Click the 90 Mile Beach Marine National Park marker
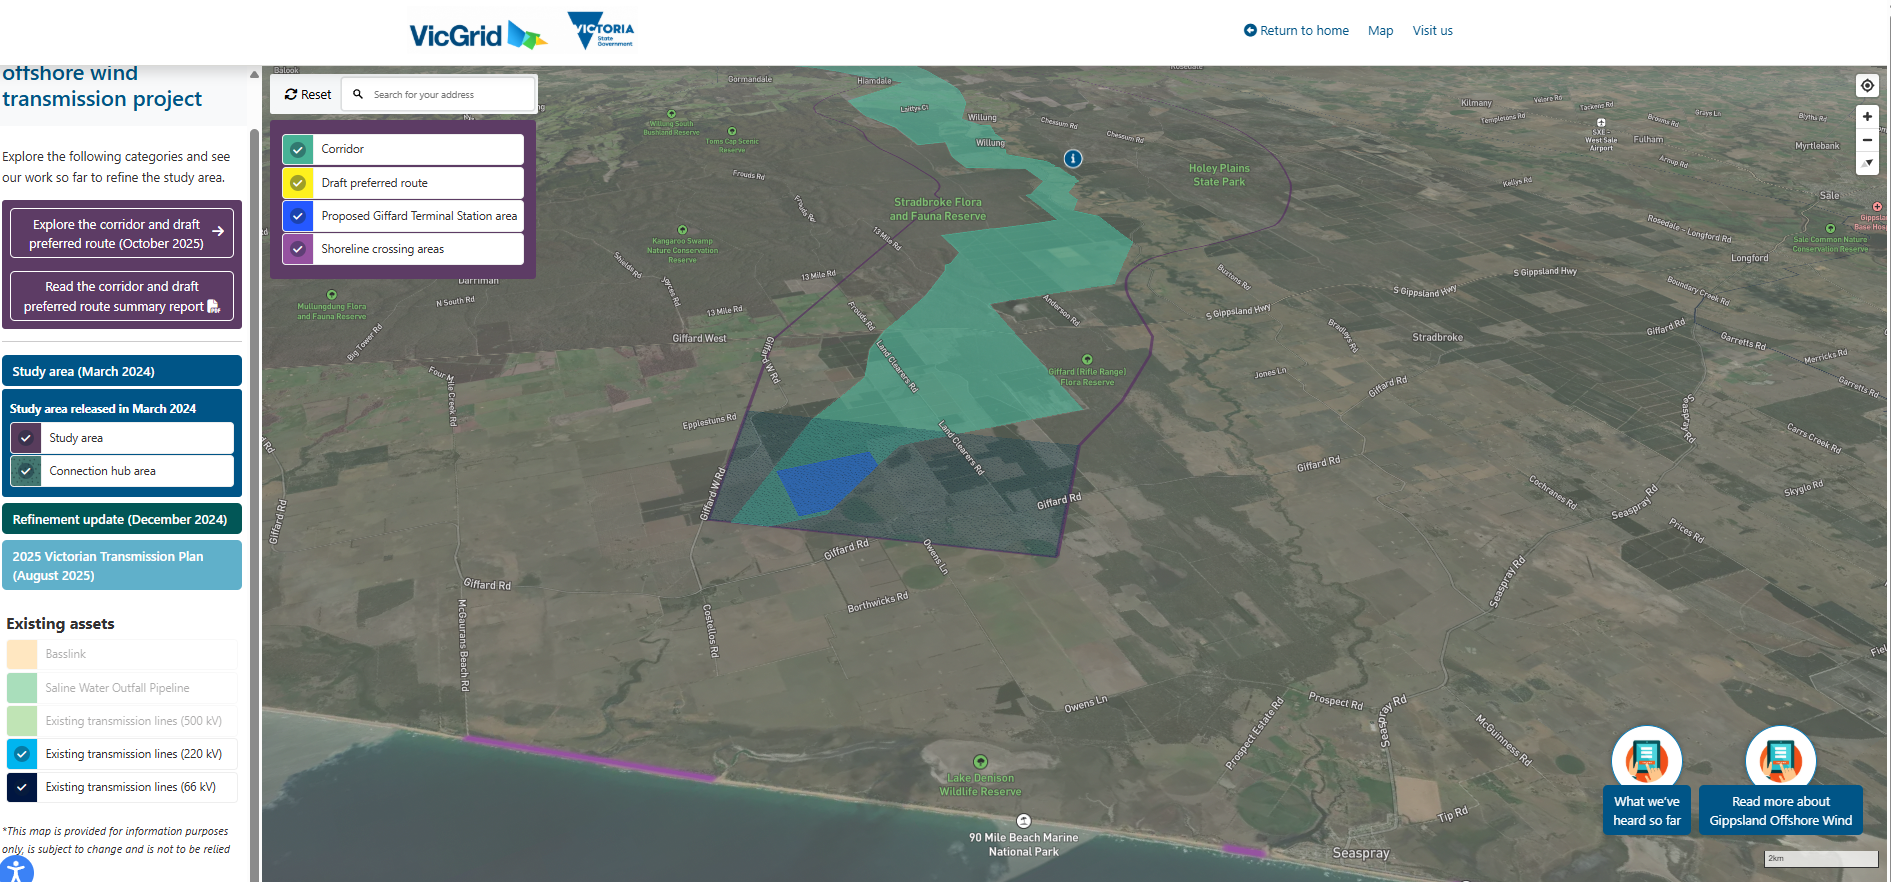 click(1023, 821)
